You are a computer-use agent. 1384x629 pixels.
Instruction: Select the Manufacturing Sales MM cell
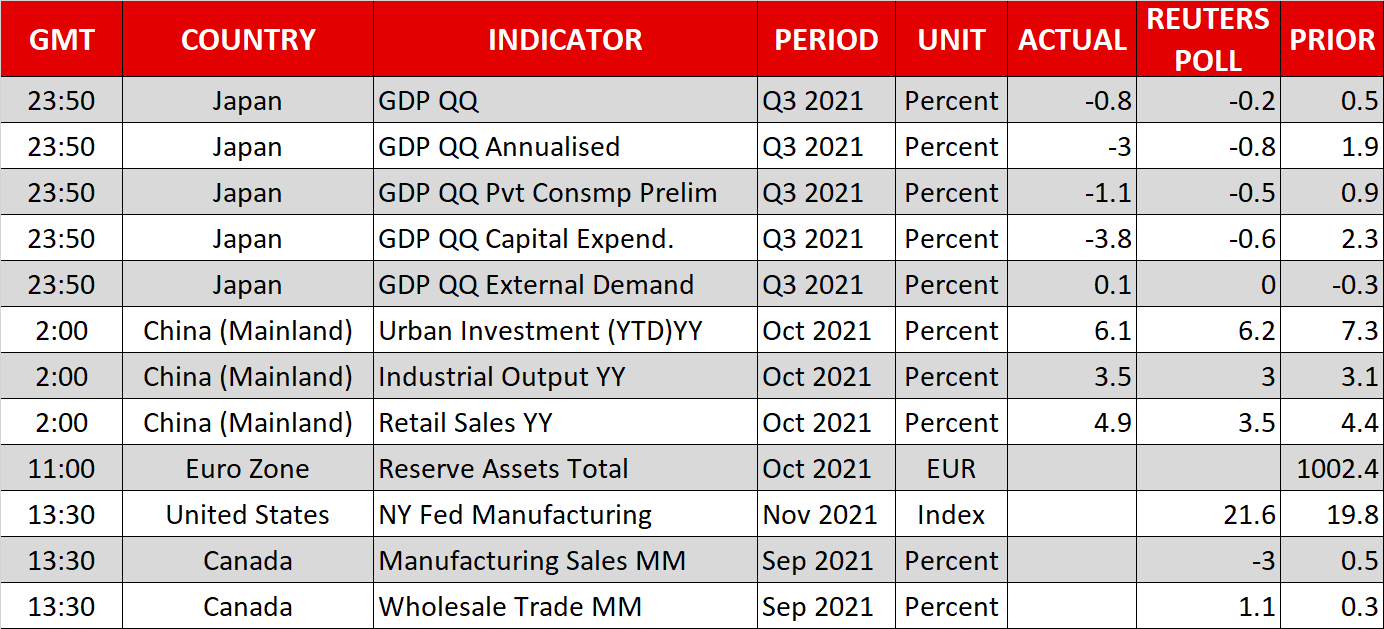(532, 561)
